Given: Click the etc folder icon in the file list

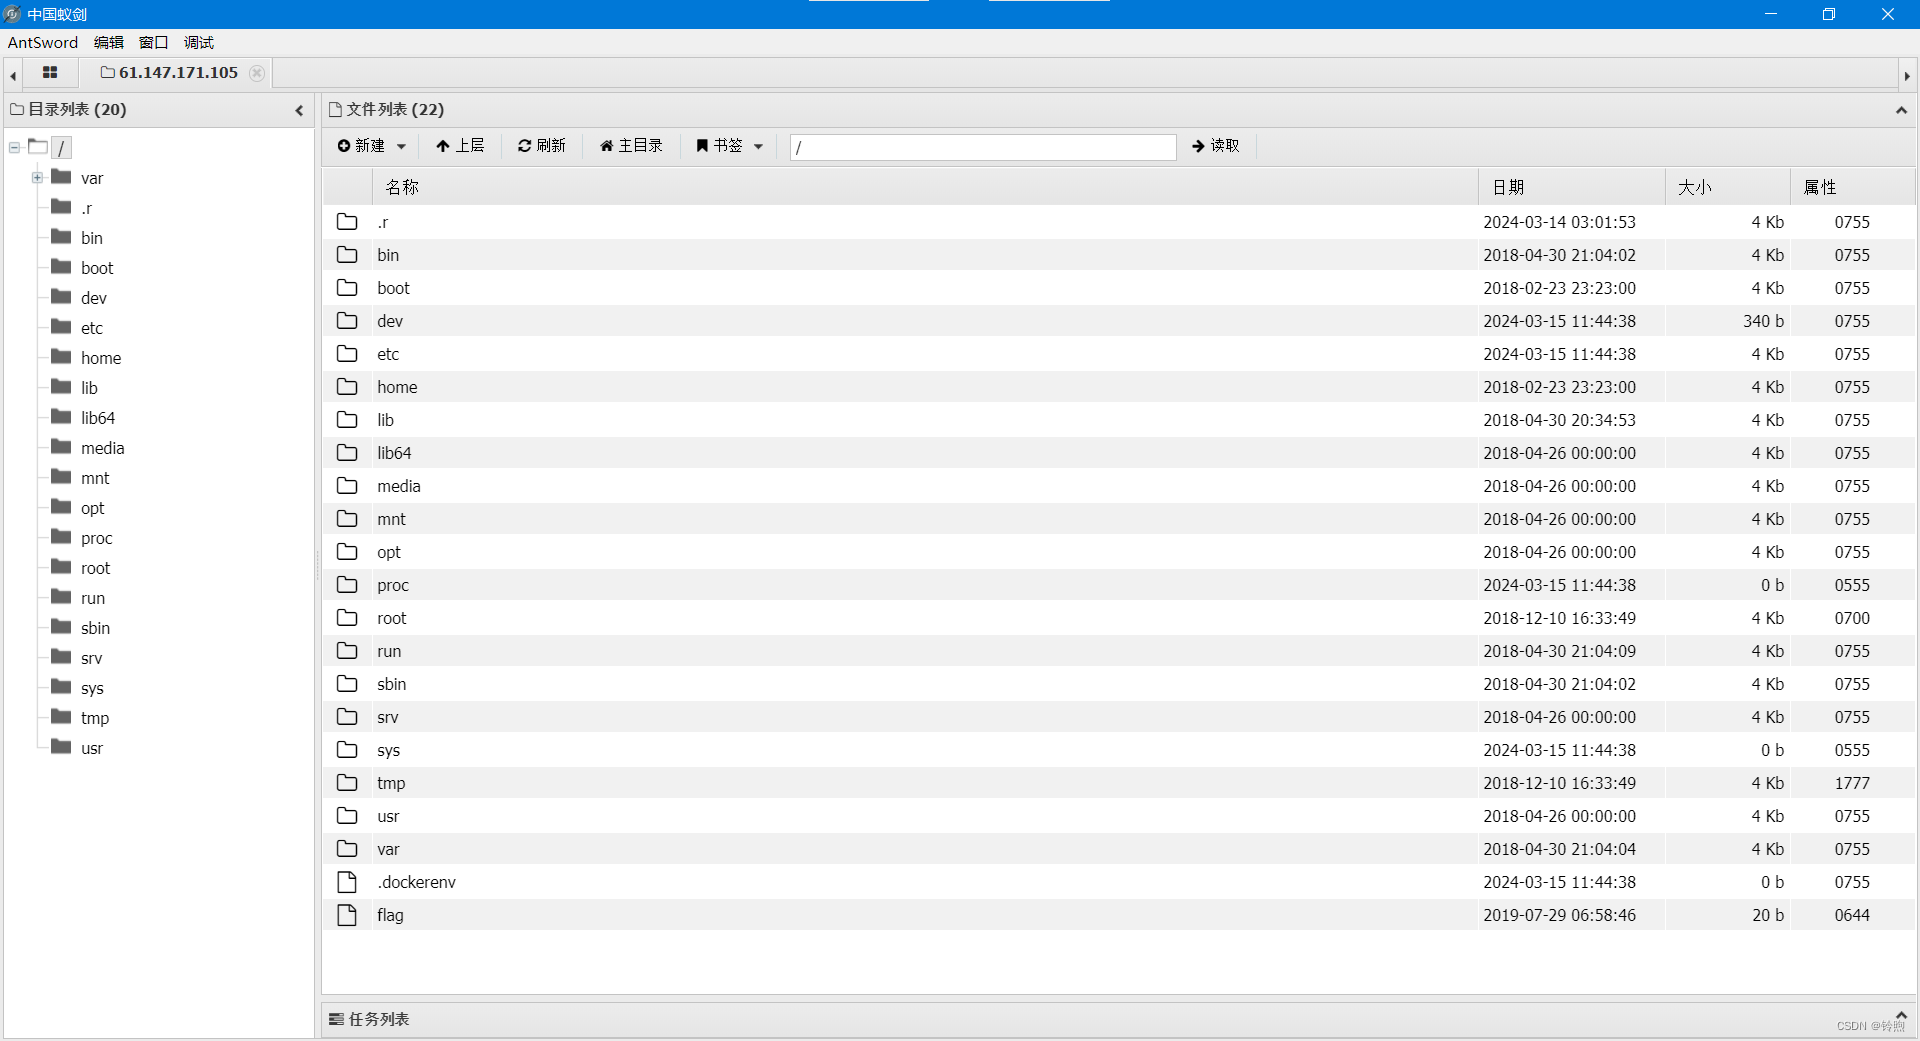Looking at the screenshot, I should point(347,354).
